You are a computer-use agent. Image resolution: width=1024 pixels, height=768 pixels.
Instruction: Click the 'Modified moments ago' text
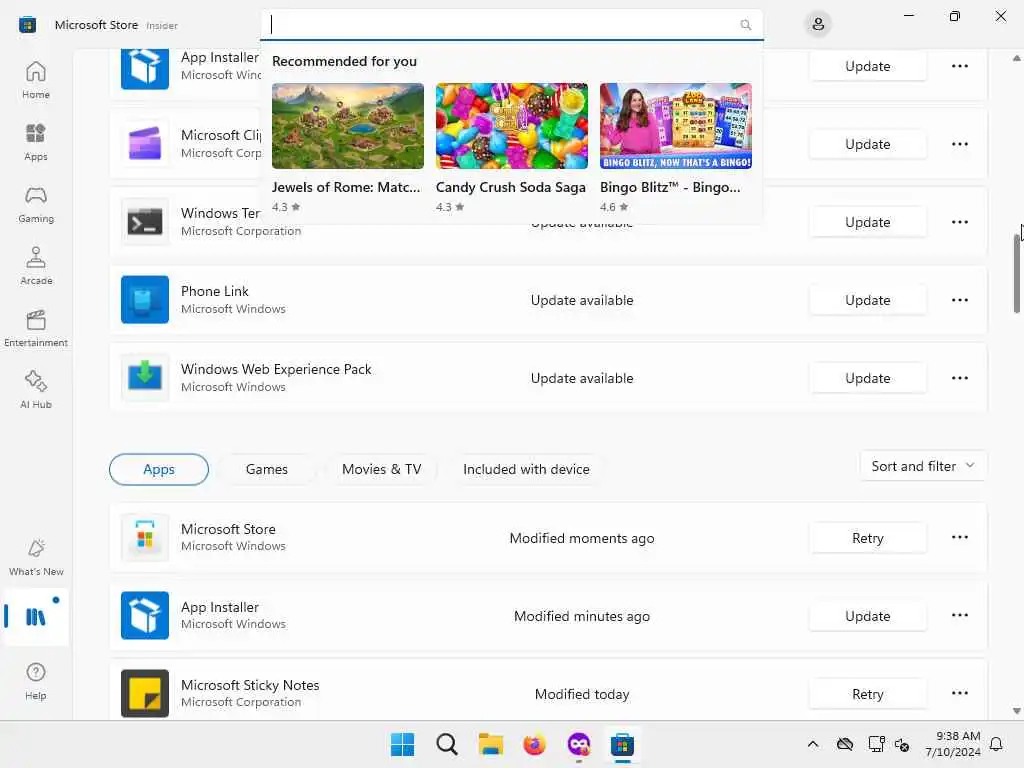click(581, 538)
